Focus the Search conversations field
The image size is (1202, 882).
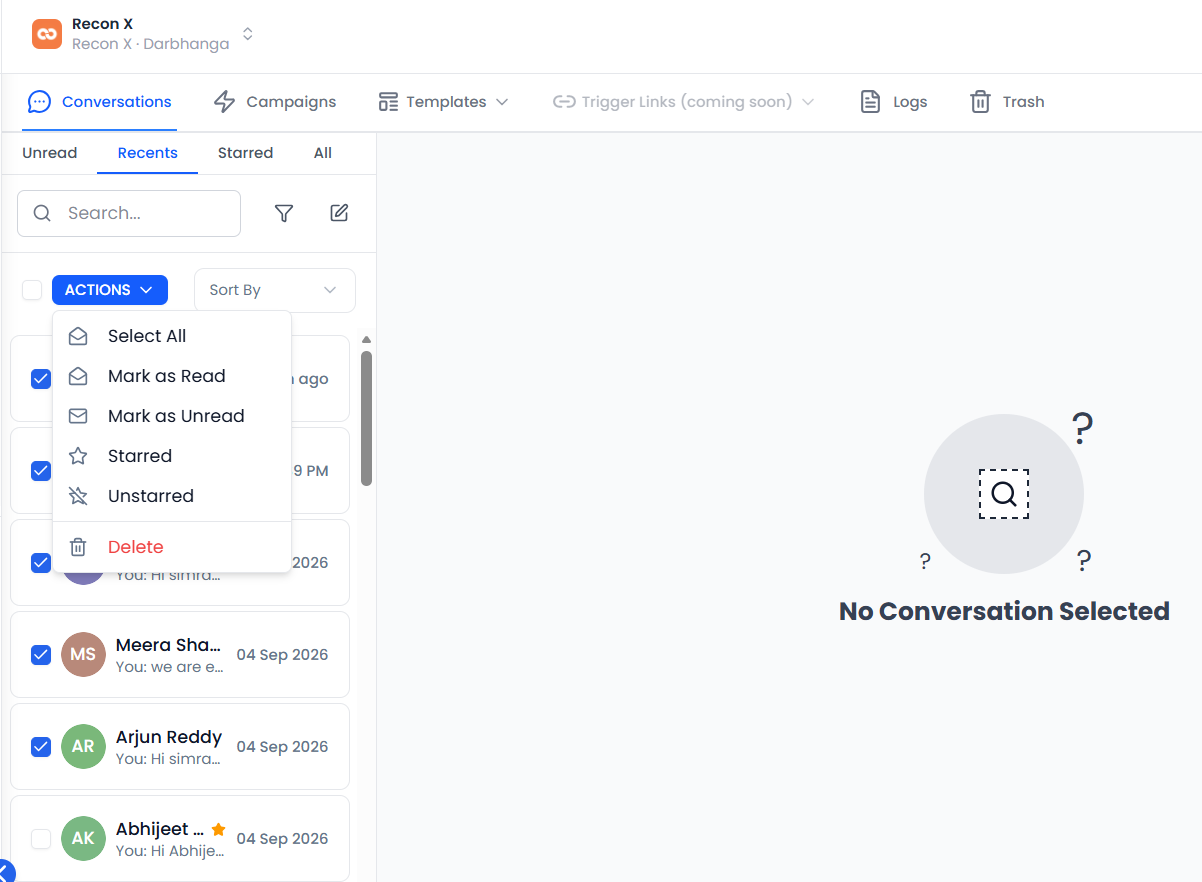click(129, 213)
